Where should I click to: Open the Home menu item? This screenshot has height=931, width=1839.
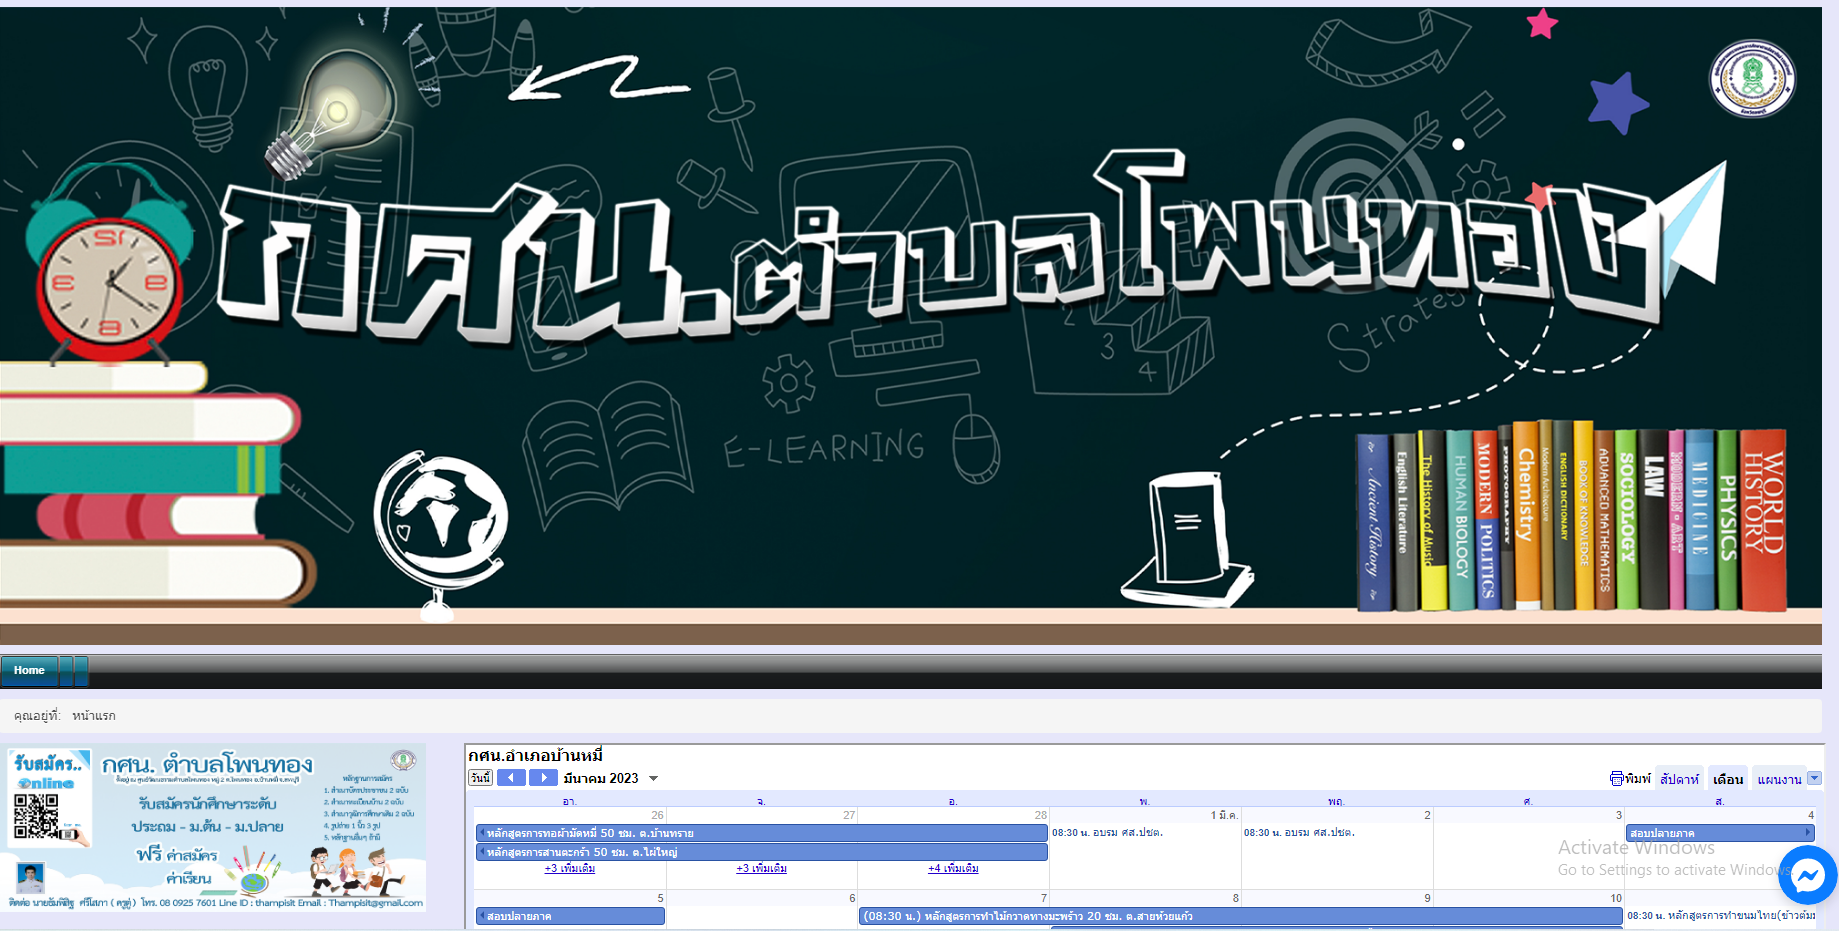tap(29, 670)
